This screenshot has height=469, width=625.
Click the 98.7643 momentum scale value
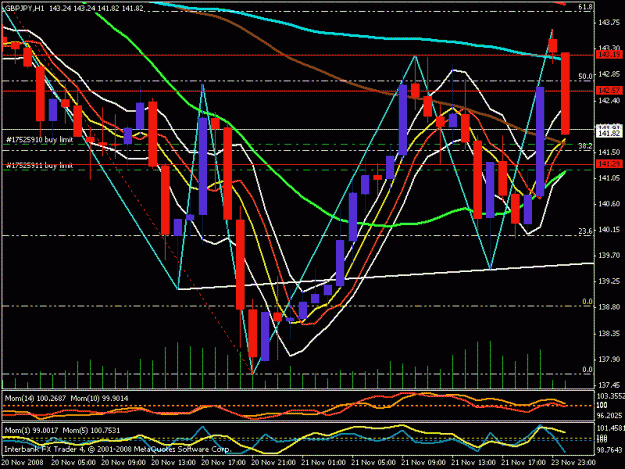tap(610, 450)
